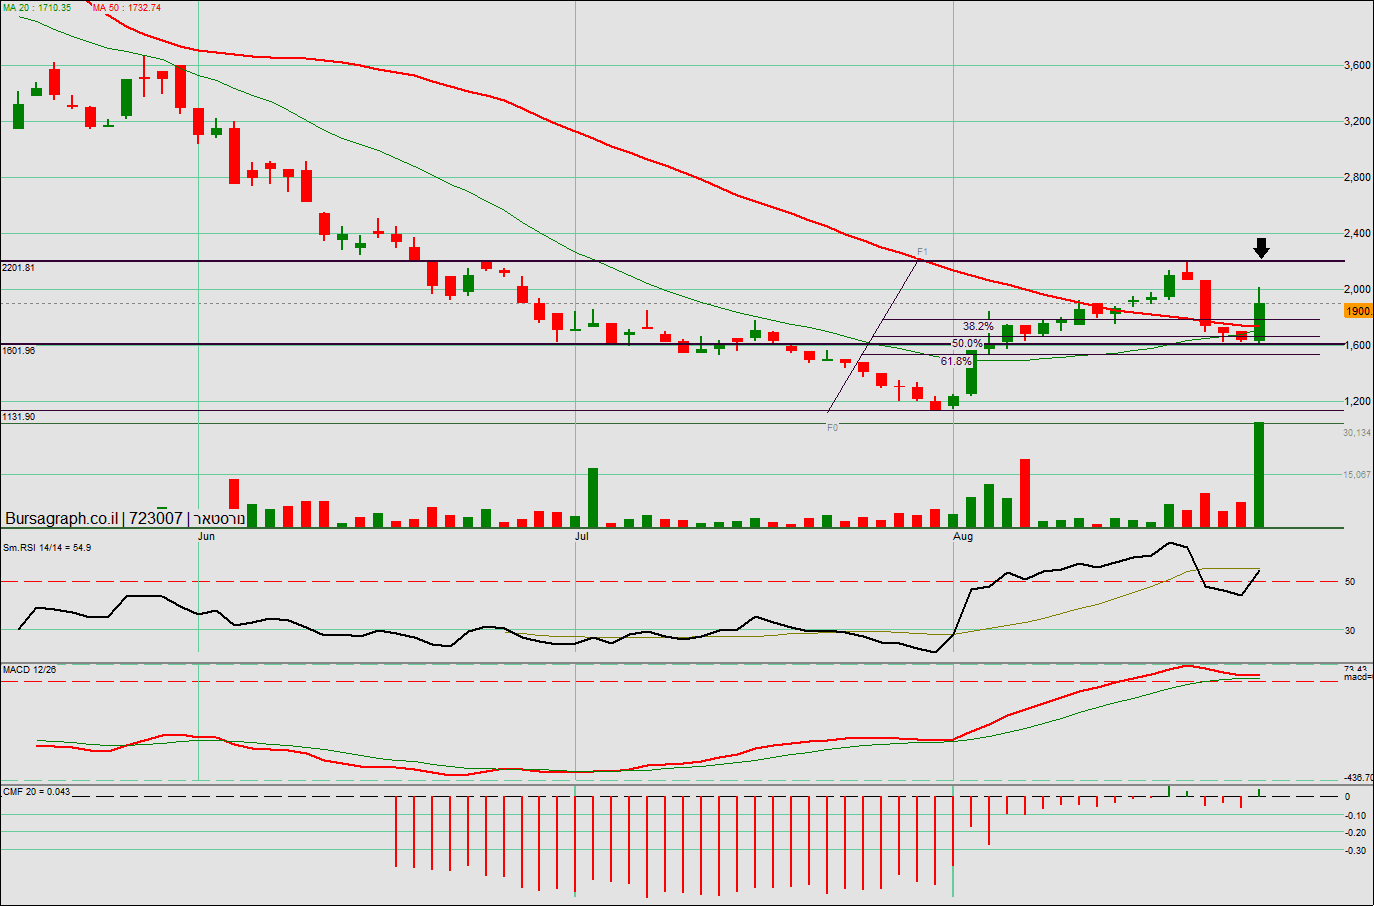The width and height of the screenshot is (1374, 906).
Task: Select the MA 50 : 1732.74 label
Action: tap(127, 8)
